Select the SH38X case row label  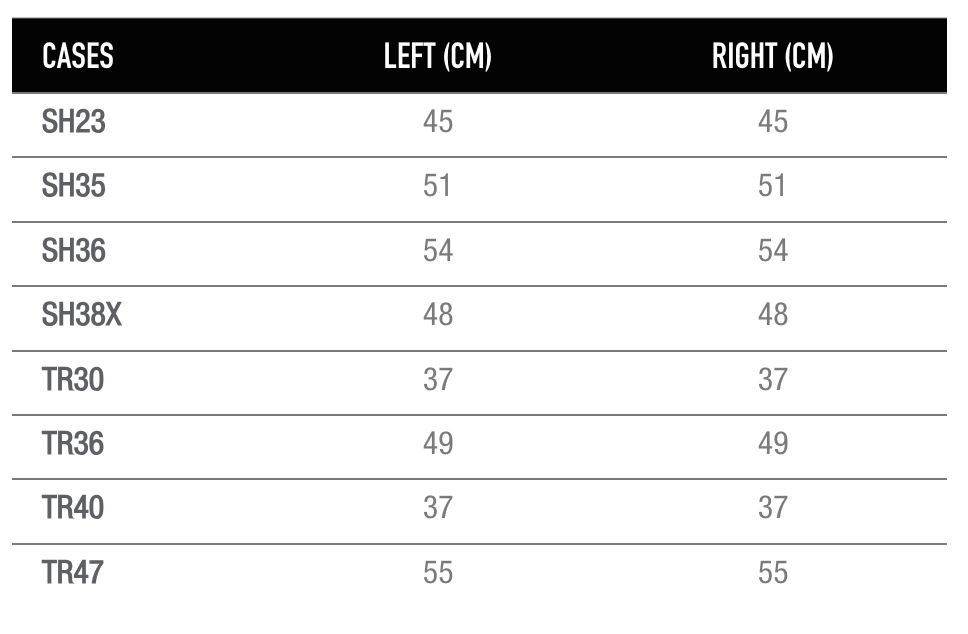coord(81,314)
